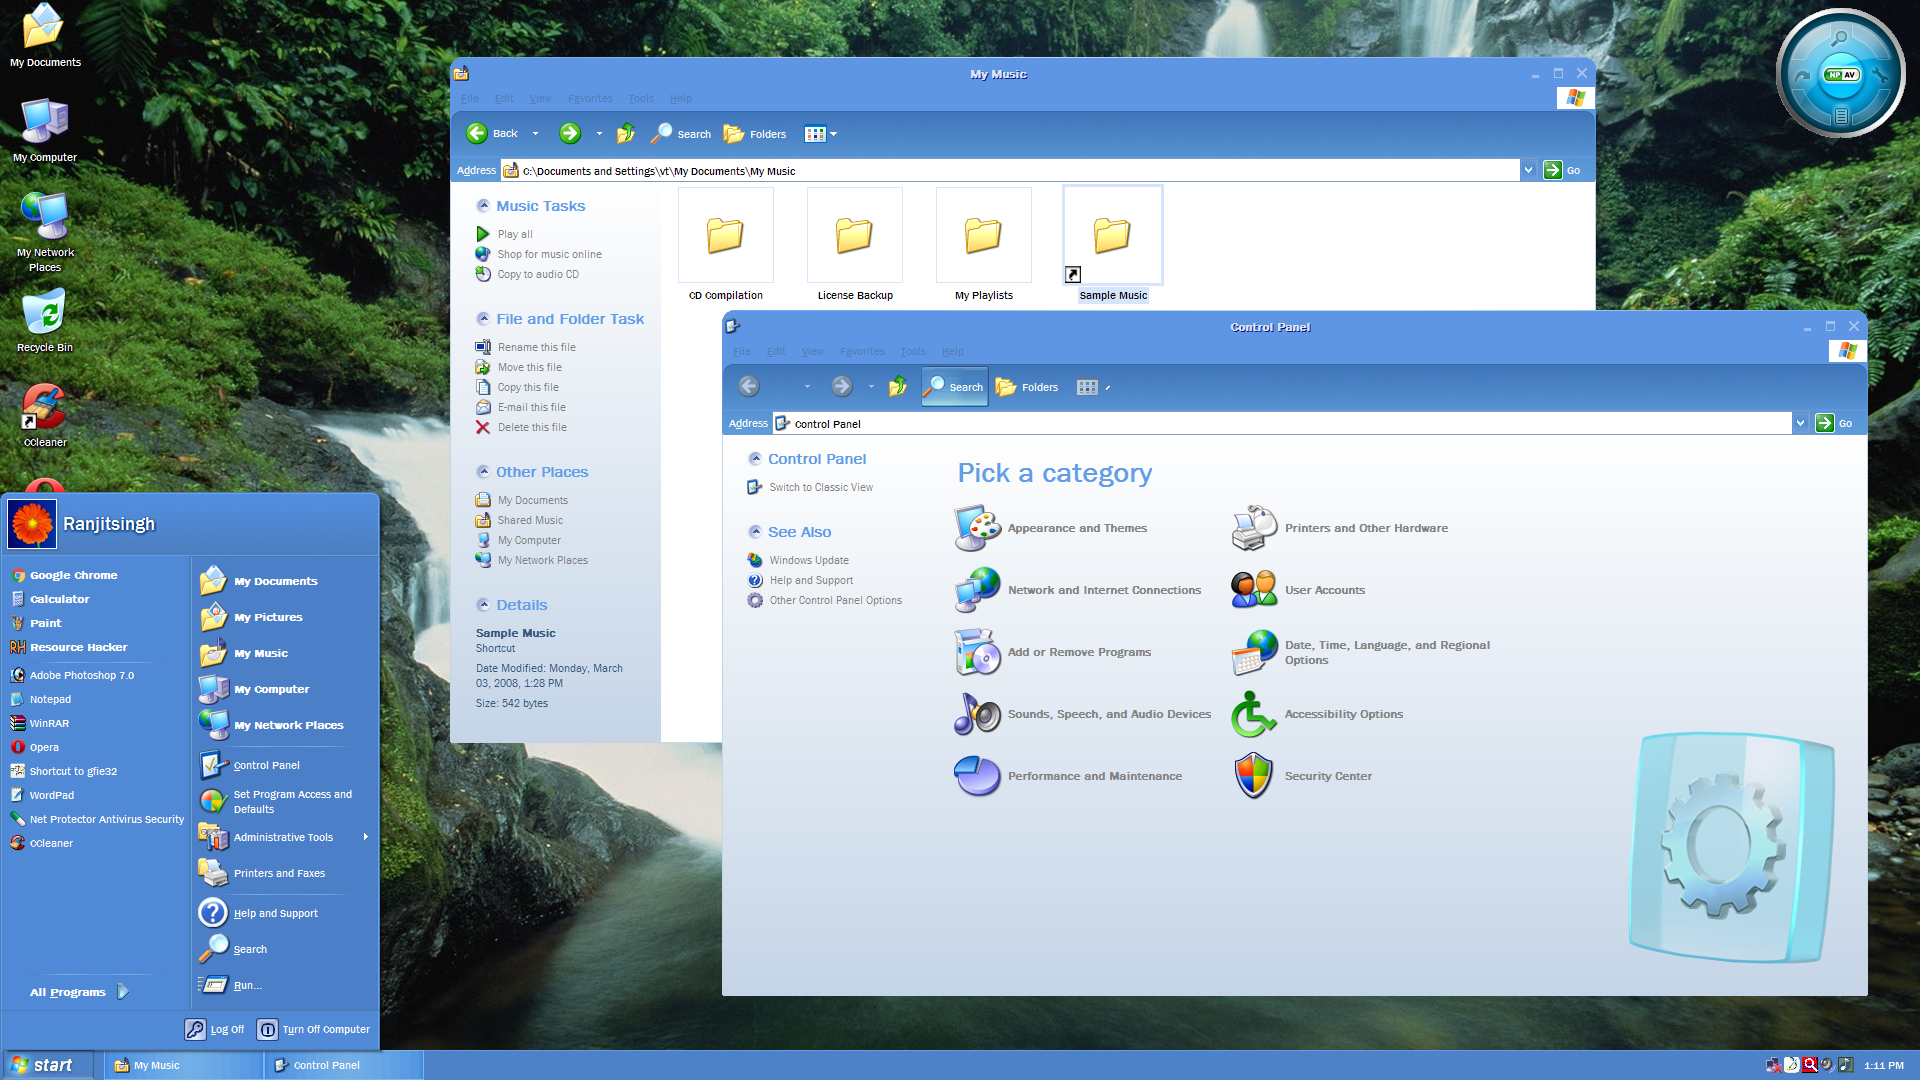Open Security Center shield icon

pos(1253,776)
